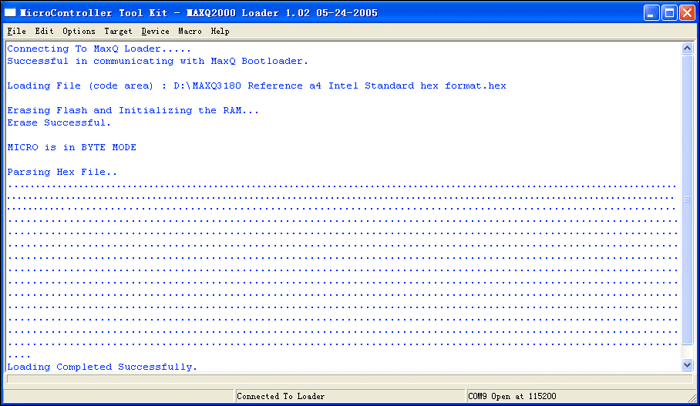The width and height of the screenshot is (700, 406).
Task: Open the Edit menu
Action: point(44,31)
